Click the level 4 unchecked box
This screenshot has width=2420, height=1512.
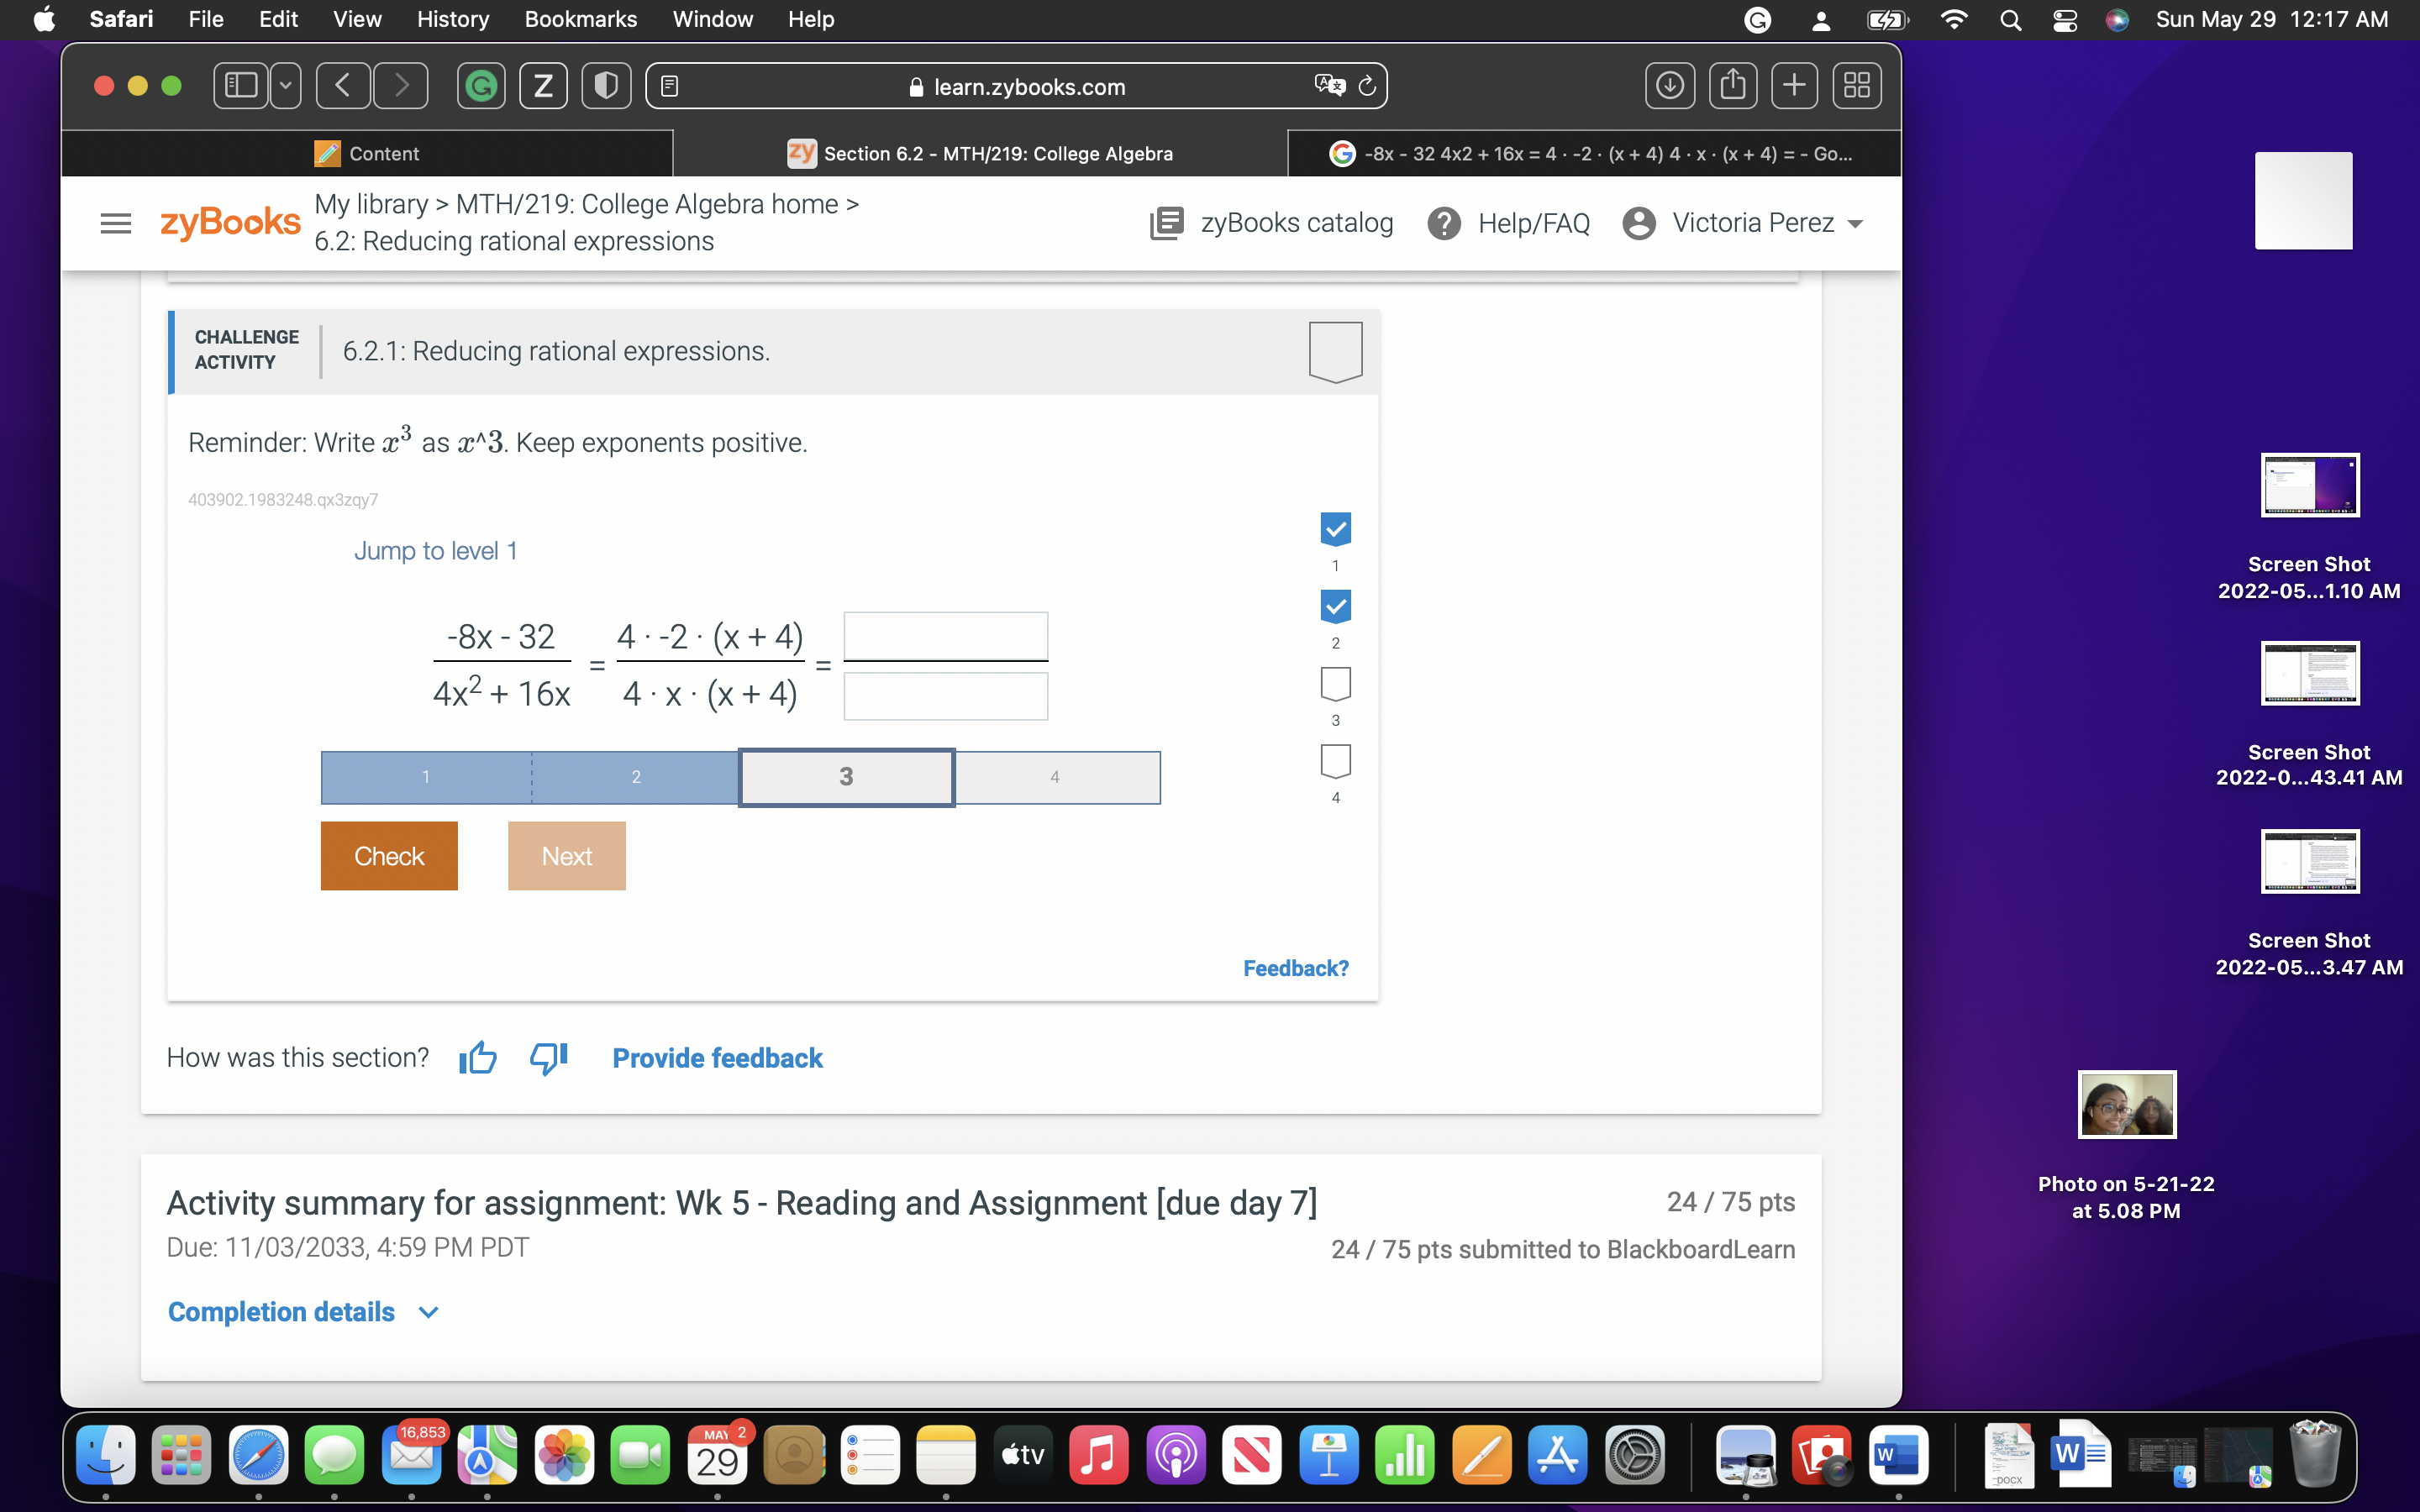(1335, 761)
